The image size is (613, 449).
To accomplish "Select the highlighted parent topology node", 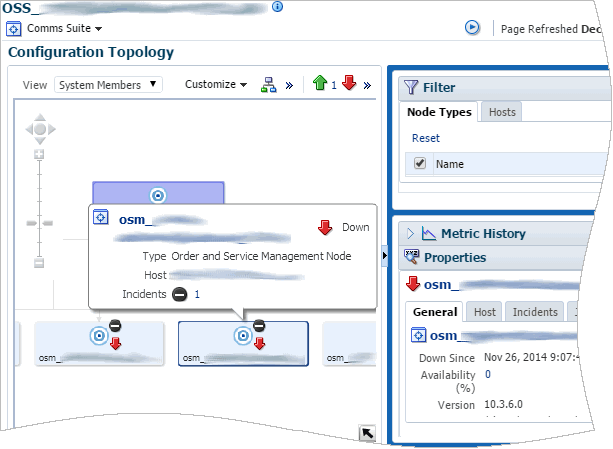I will pos(158,193).
